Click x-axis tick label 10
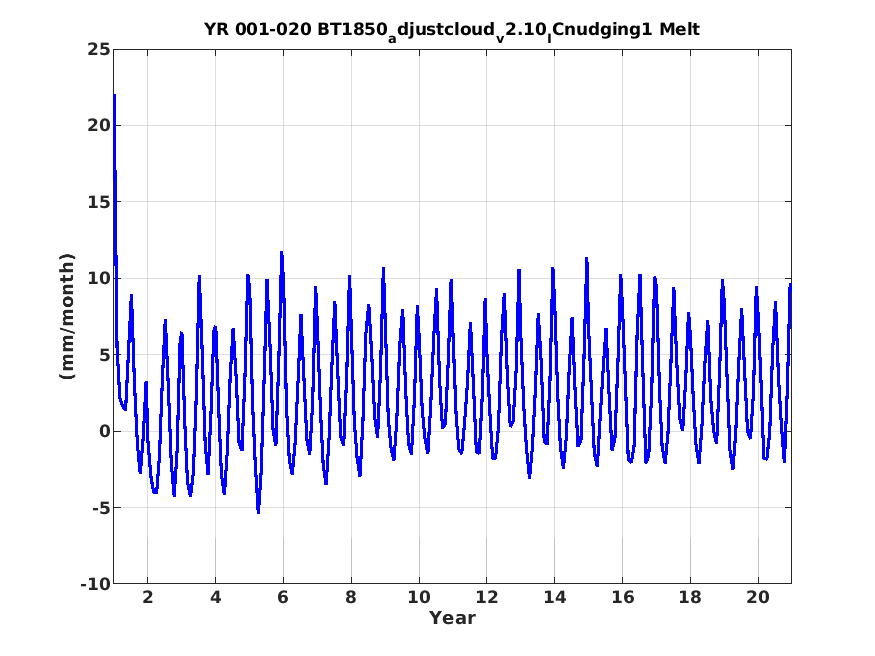 pyautogui.click(x=419, y=597)
